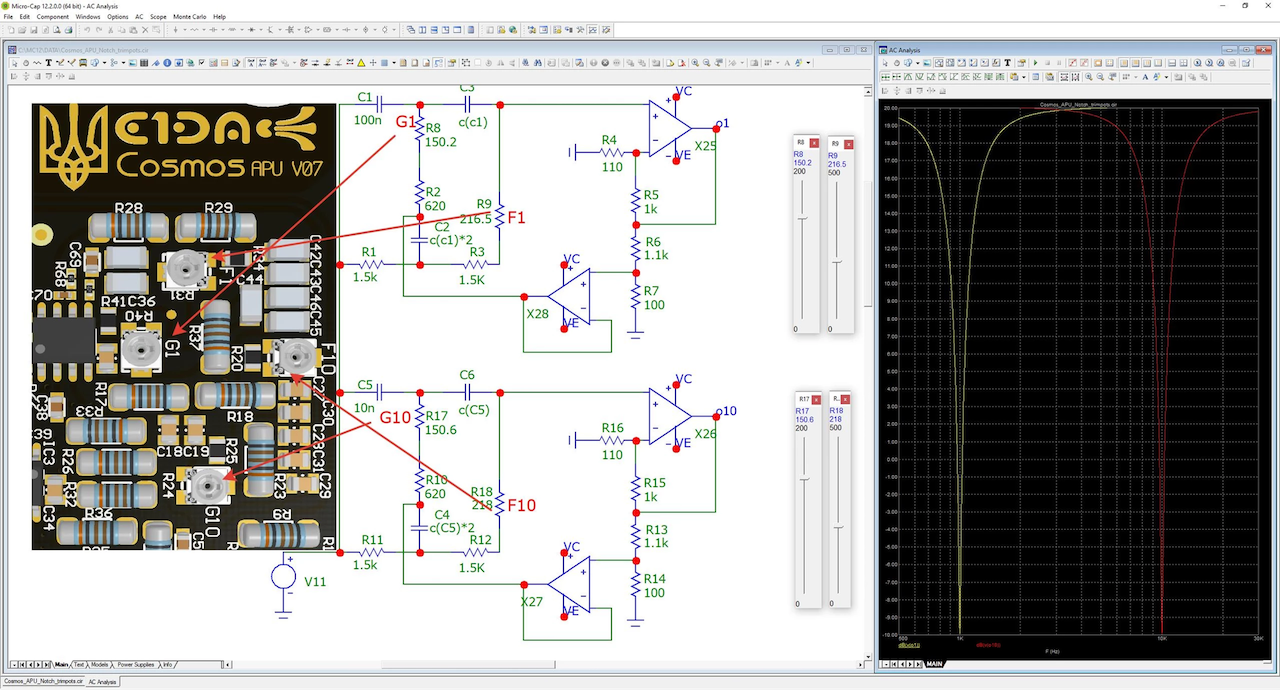Image resolution: width=1280 pixels, height=690 pixels.
Task: Click the R17 slider thumb
Action: (x=805, y=479)
